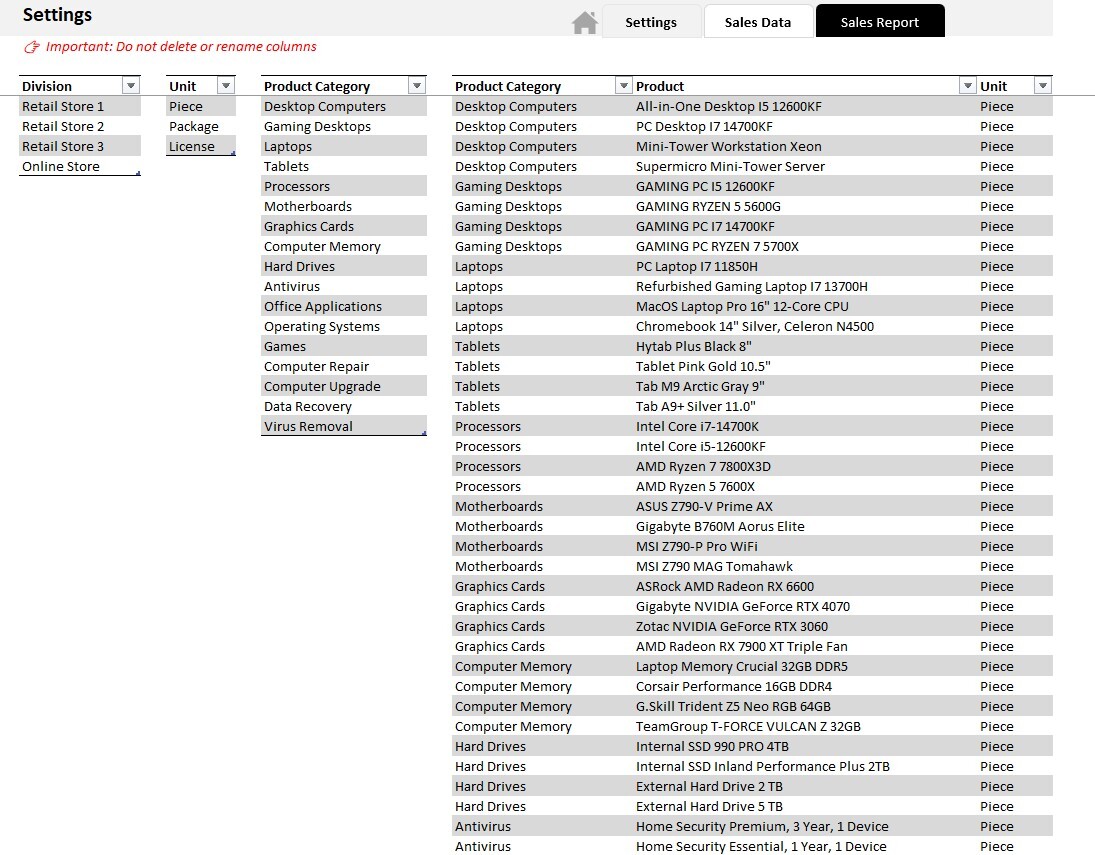Click GAMING RYZEN 5 5600G cell
This screenshot has height=855, width=1095.
click(x=804, y=207)
